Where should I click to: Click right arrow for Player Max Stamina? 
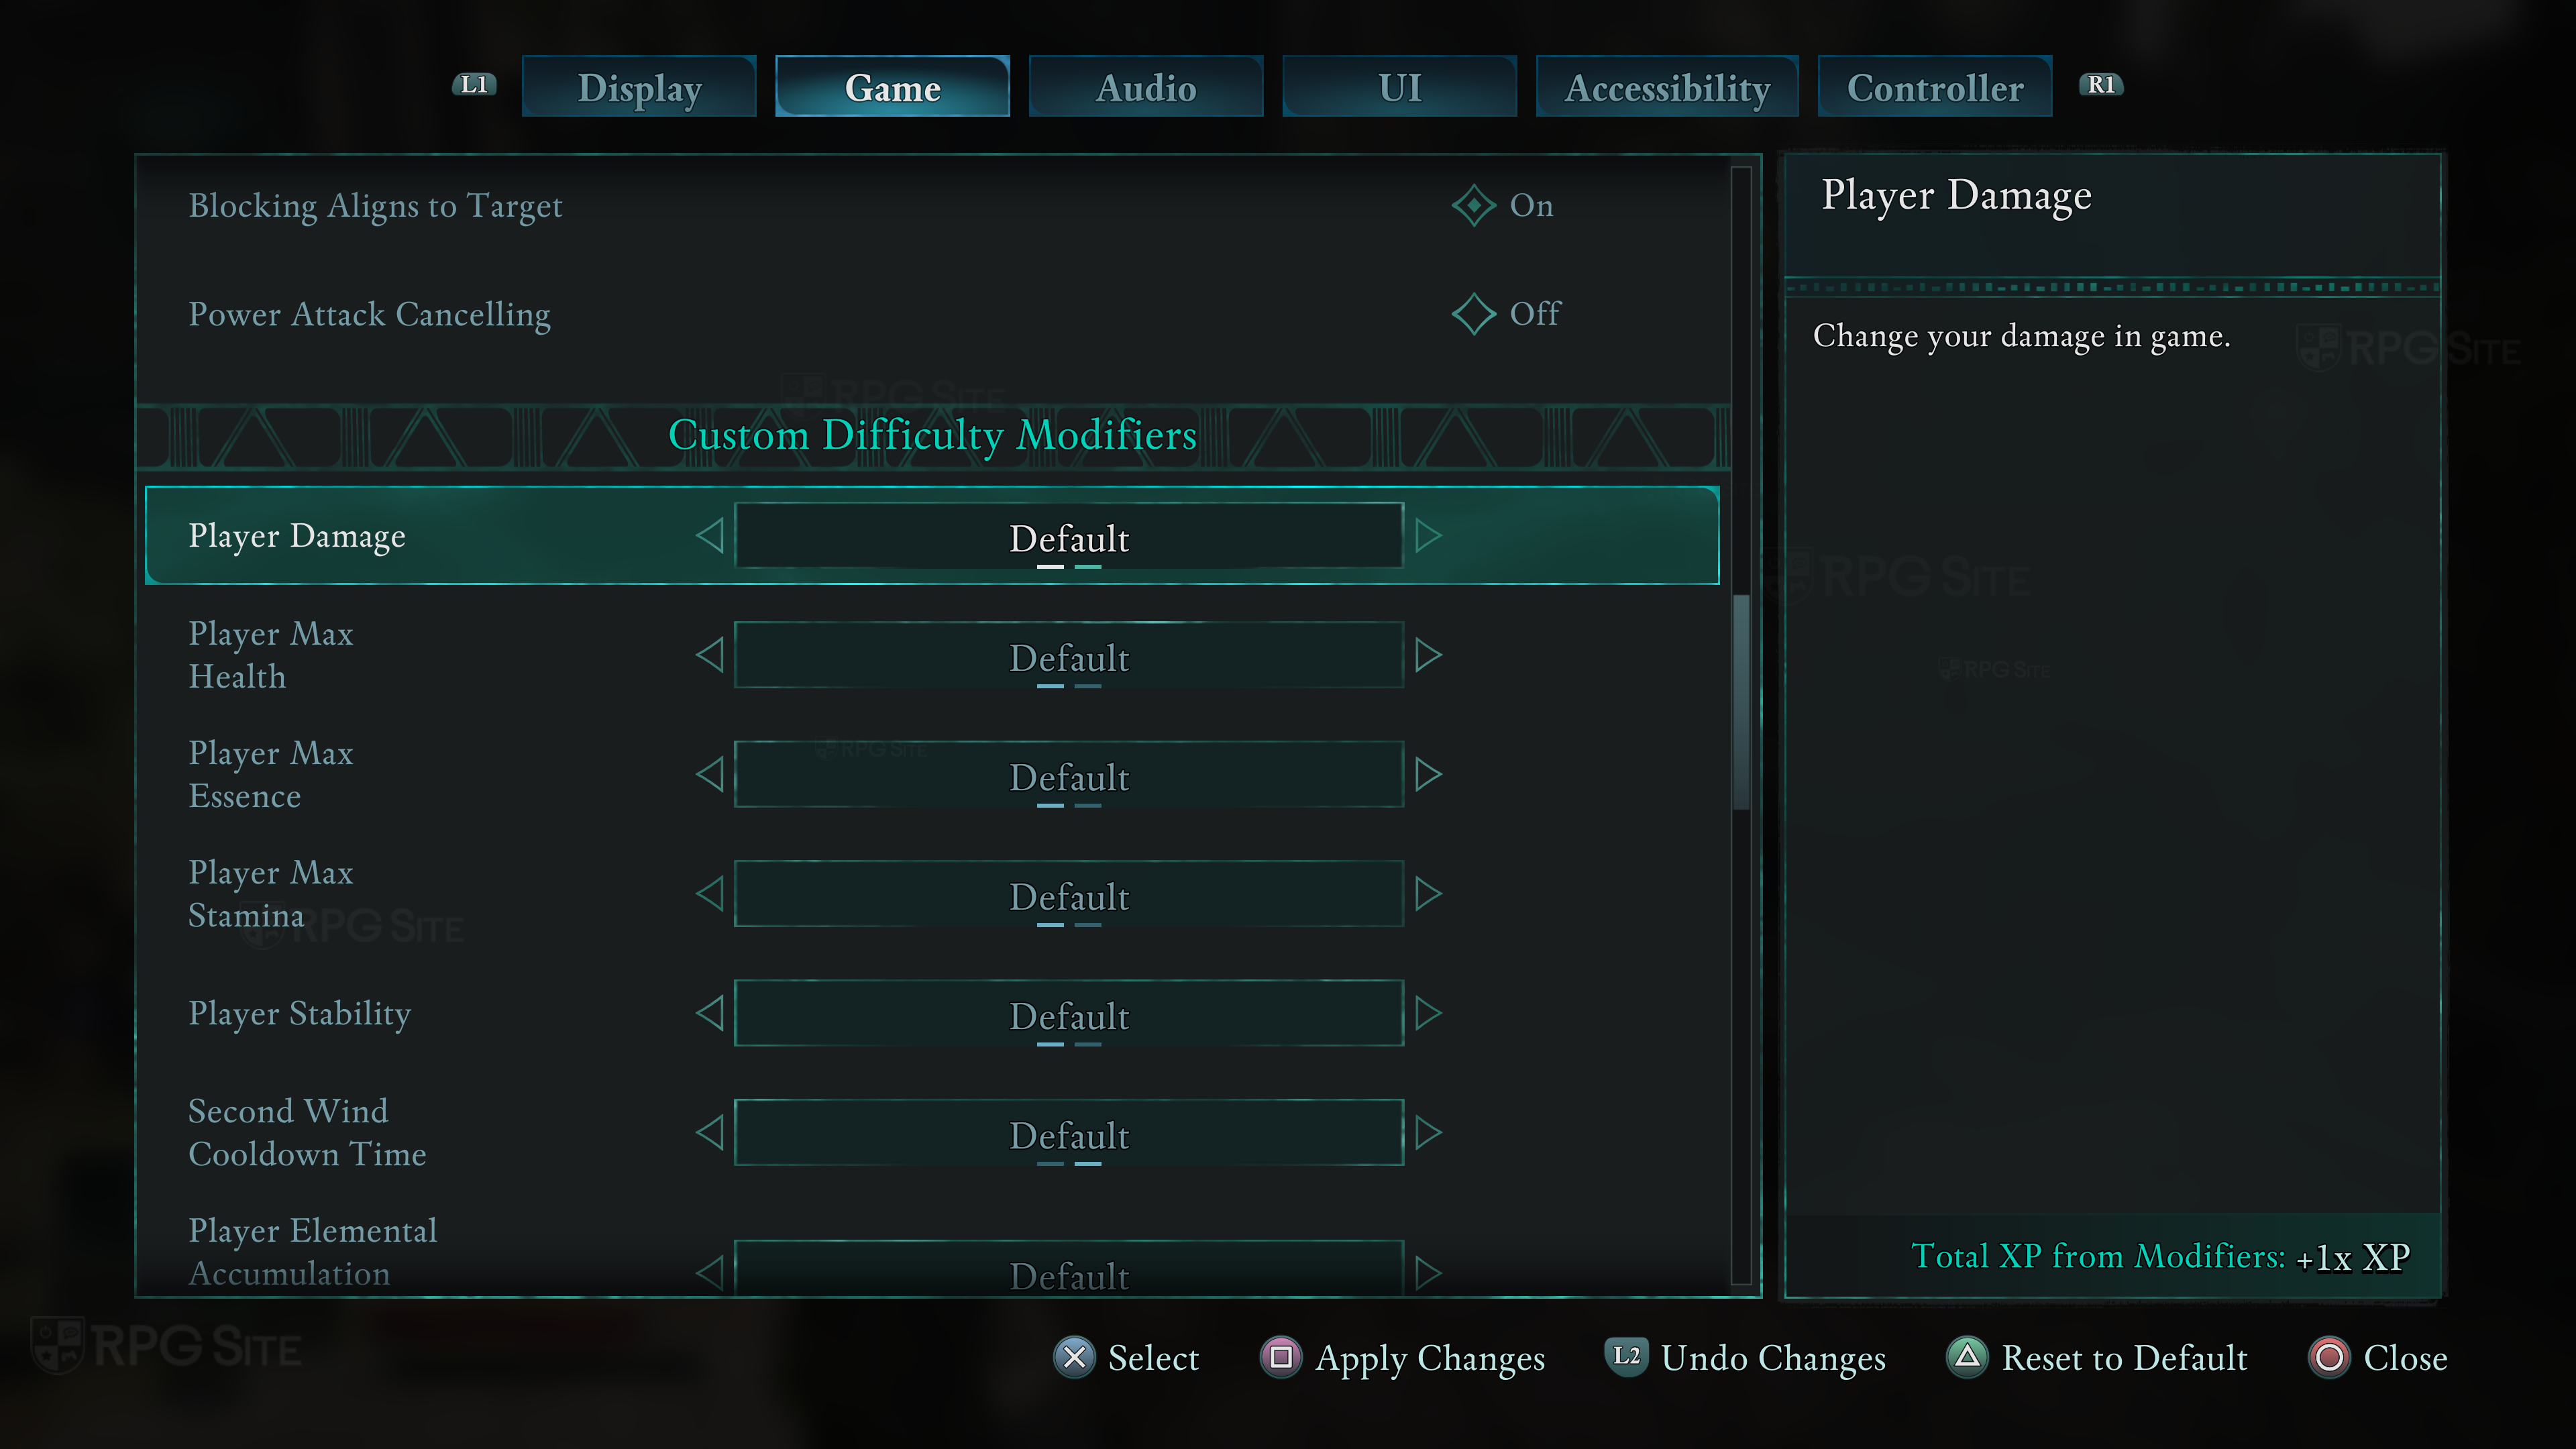pyautogui.click(x=1428, y=894)
